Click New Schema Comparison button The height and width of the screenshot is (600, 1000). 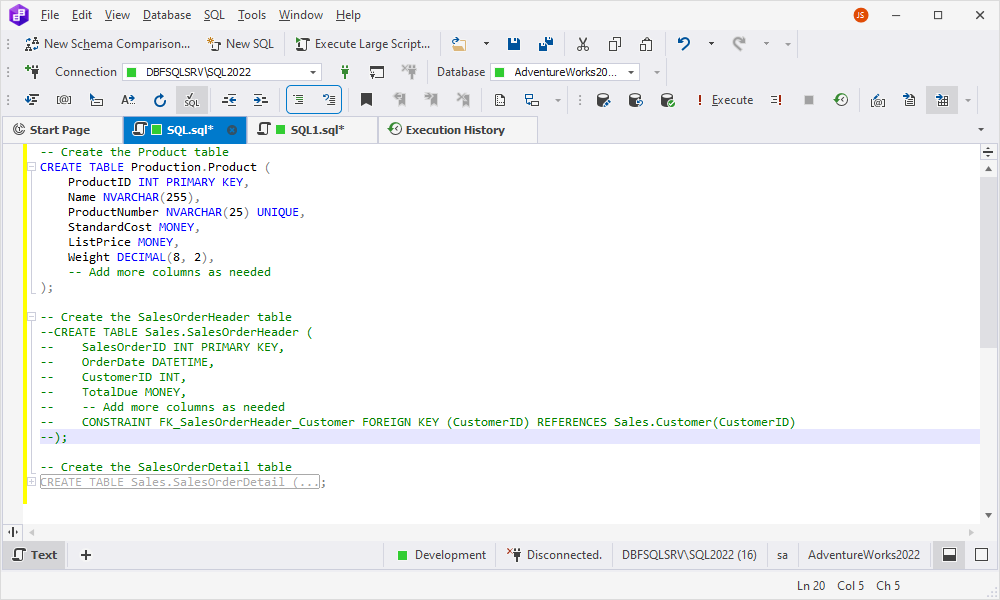[108, 44]
